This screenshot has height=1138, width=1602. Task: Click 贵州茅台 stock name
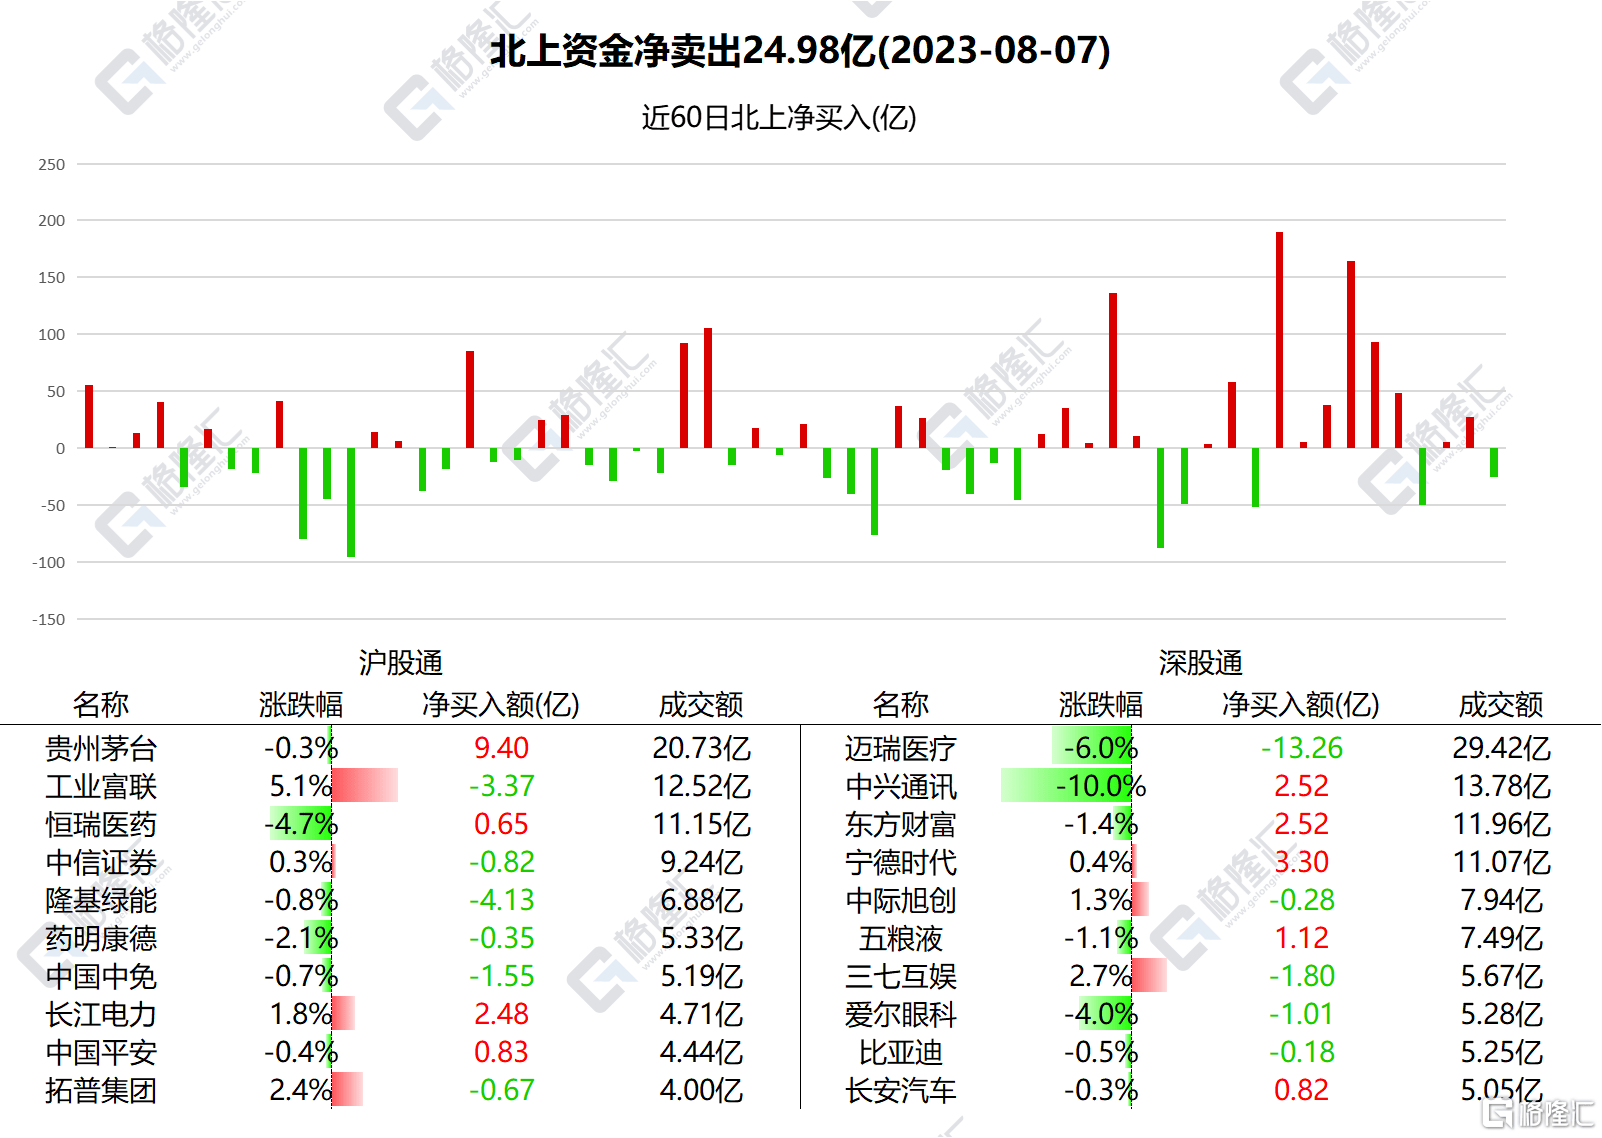pyautogui.click(x=101, y=748)
